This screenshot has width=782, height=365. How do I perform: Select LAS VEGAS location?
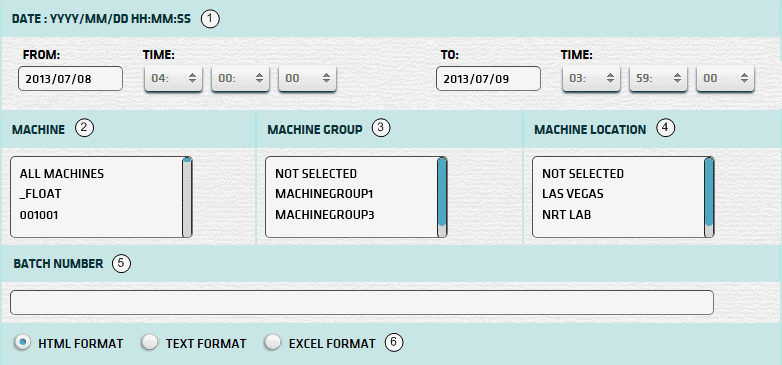tap(573, 194)
